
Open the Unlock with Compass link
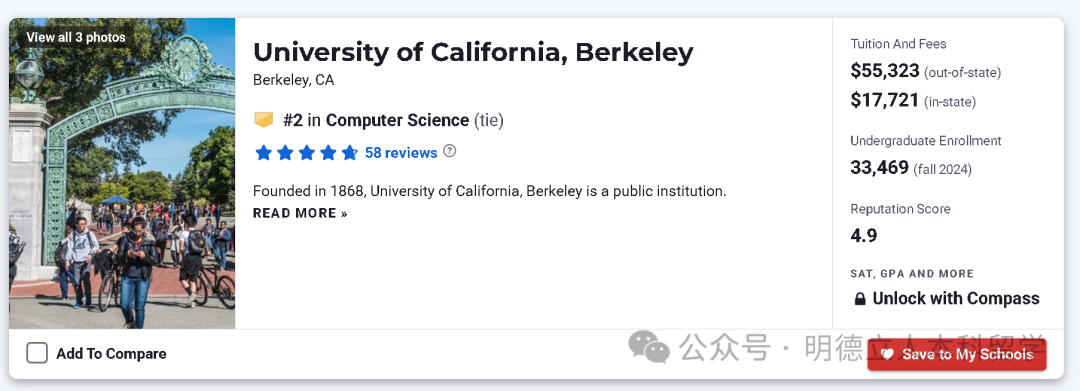pyautogui.click(x=955, y=298)
